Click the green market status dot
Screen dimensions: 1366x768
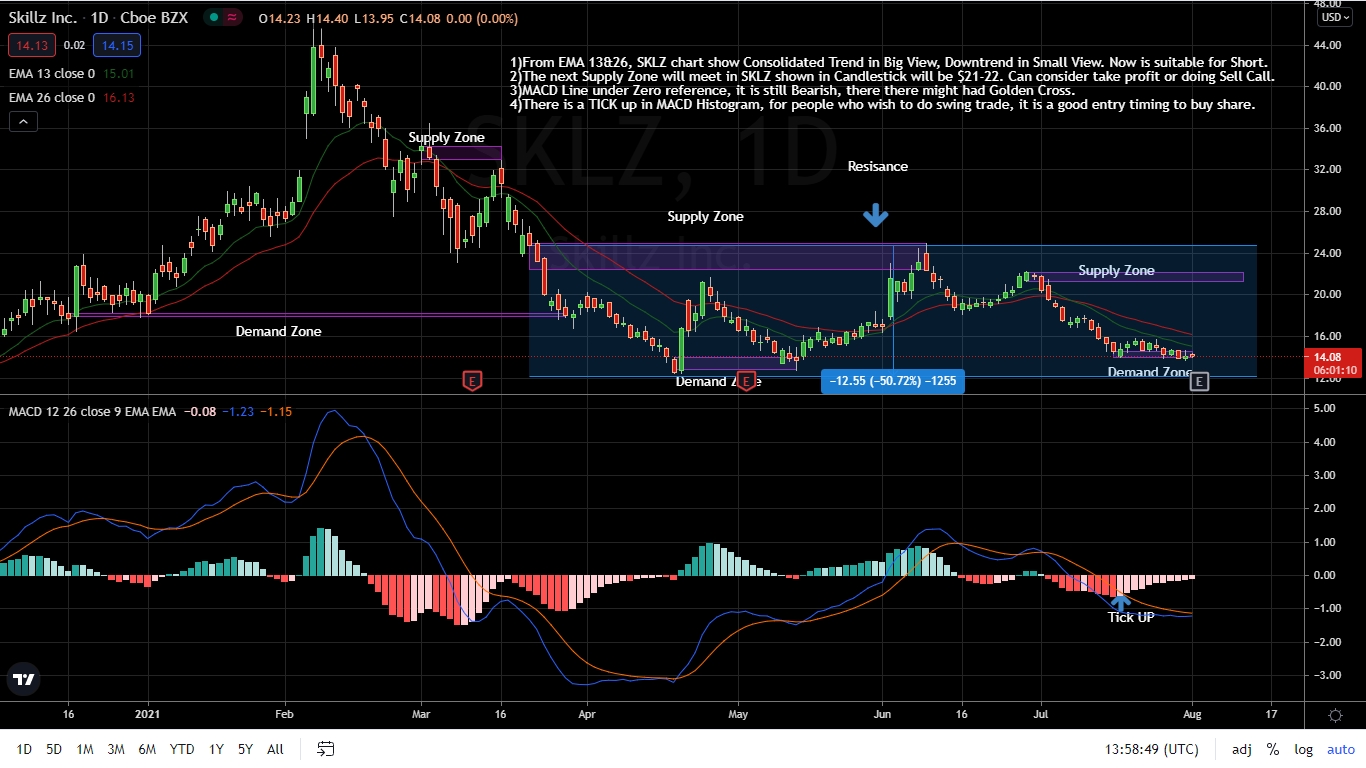[x=214, y=19]
